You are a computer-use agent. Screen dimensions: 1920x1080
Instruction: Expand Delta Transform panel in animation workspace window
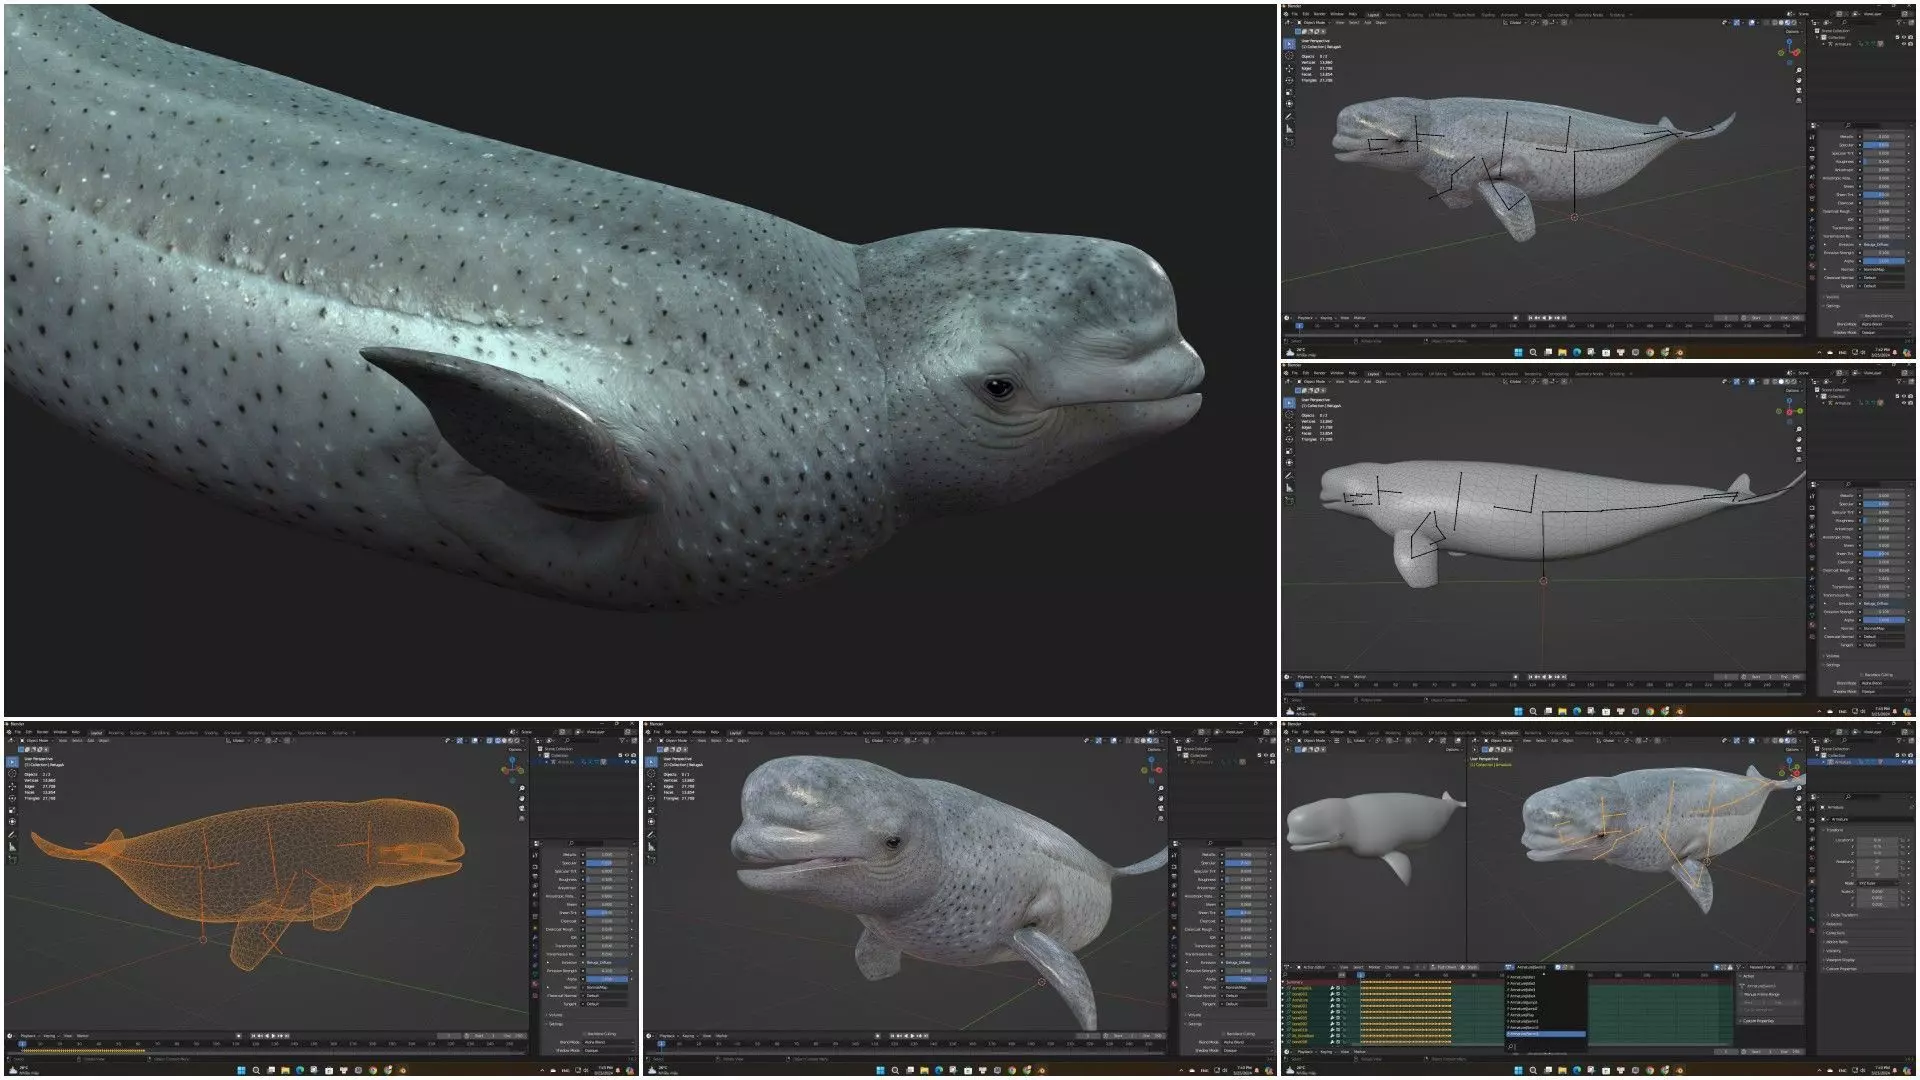pyautogui.click(x=1842, y=915)
